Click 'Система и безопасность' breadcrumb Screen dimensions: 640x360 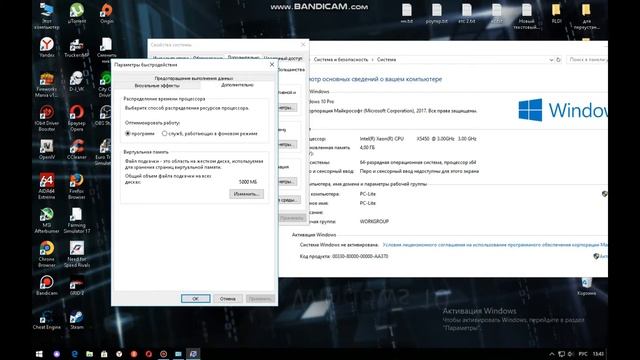[341, 60]
